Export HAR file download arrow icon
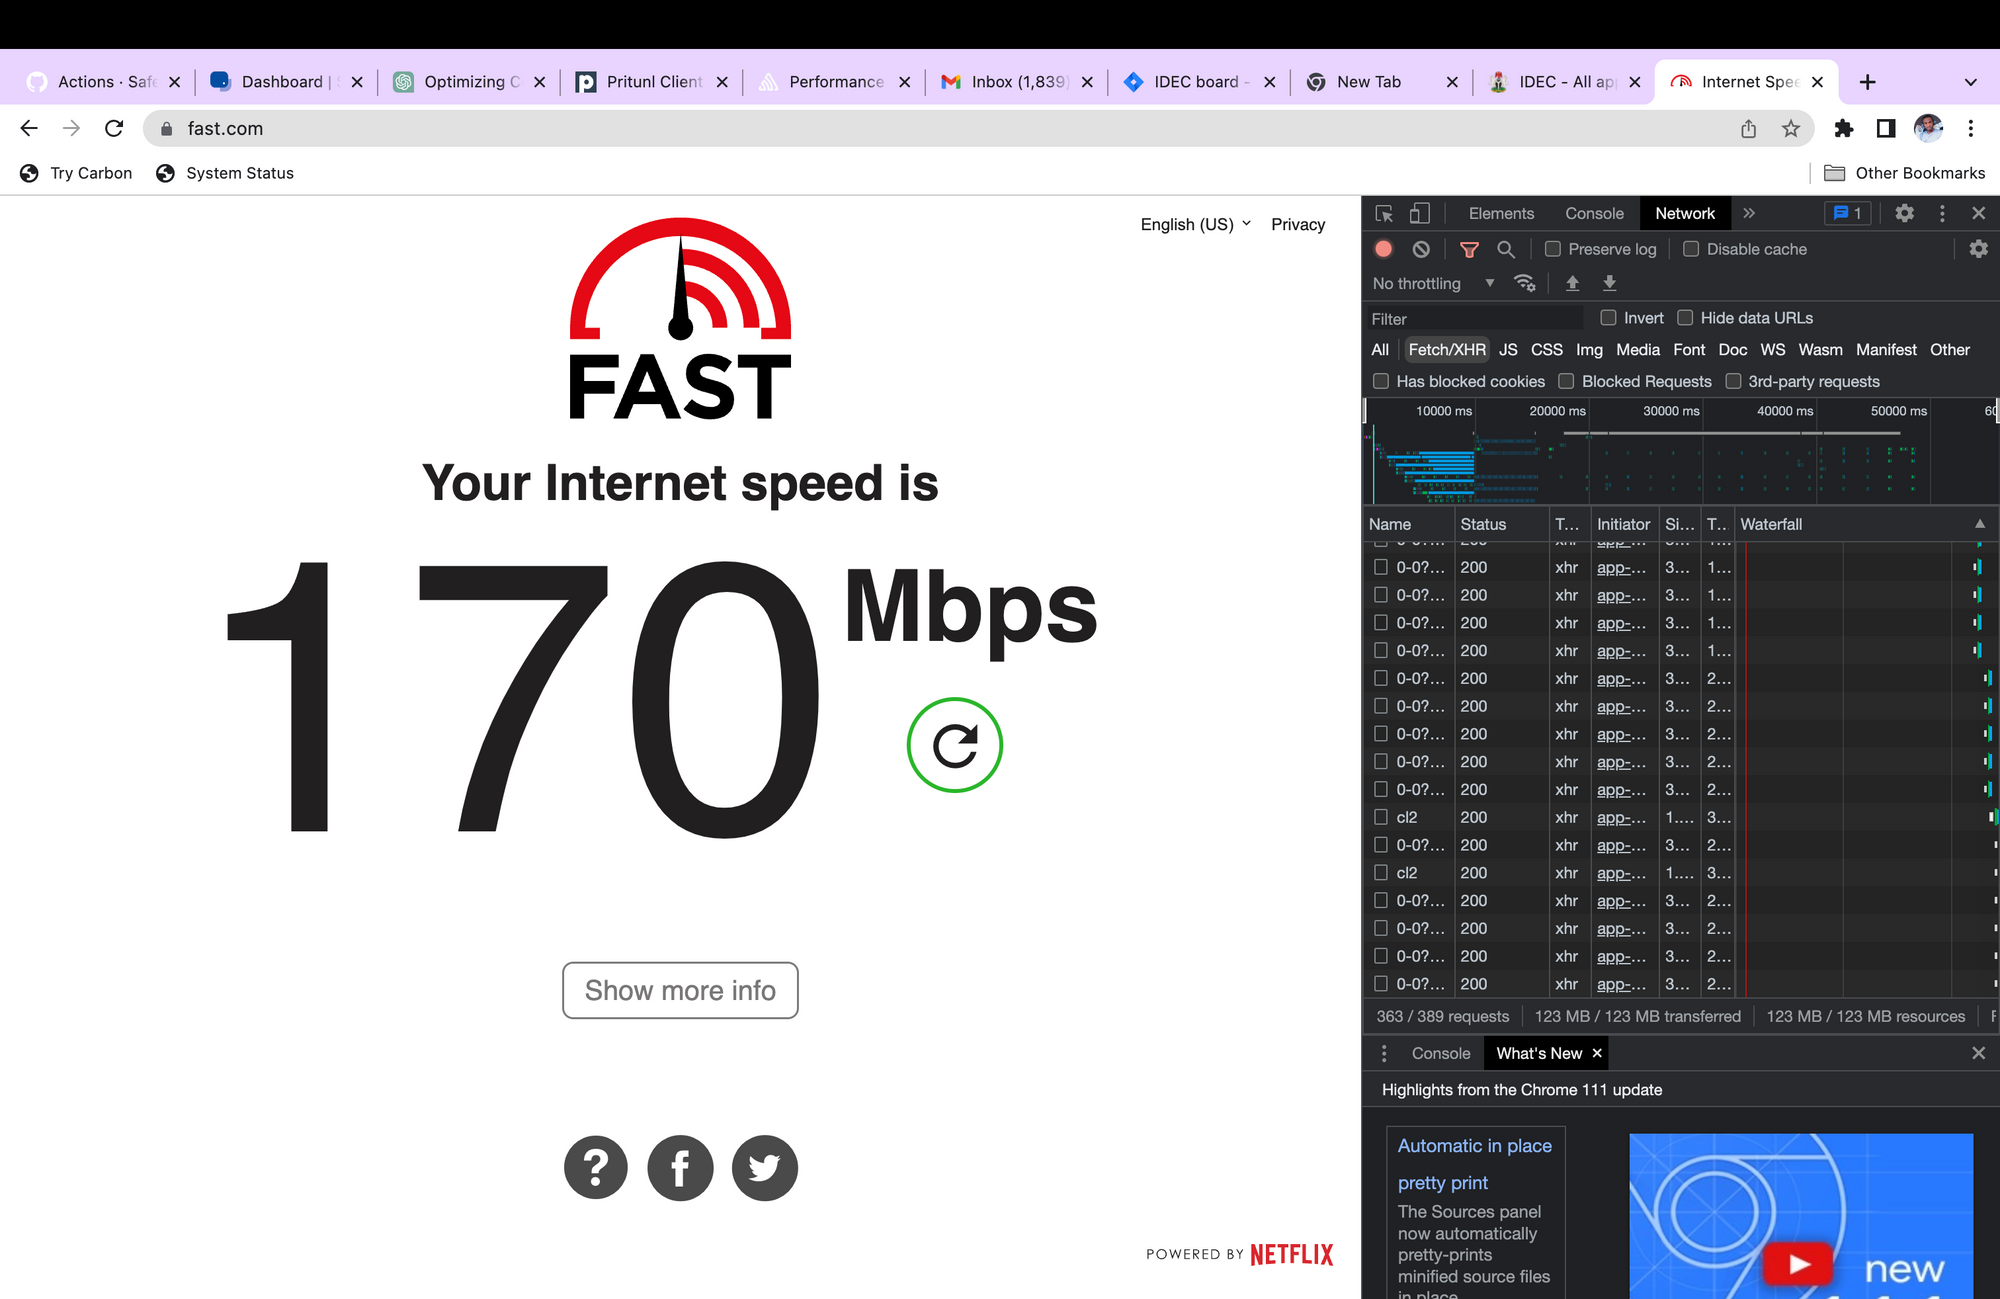The height and width of the screenshot is (1299, 2000). (x=1609, y=283)
